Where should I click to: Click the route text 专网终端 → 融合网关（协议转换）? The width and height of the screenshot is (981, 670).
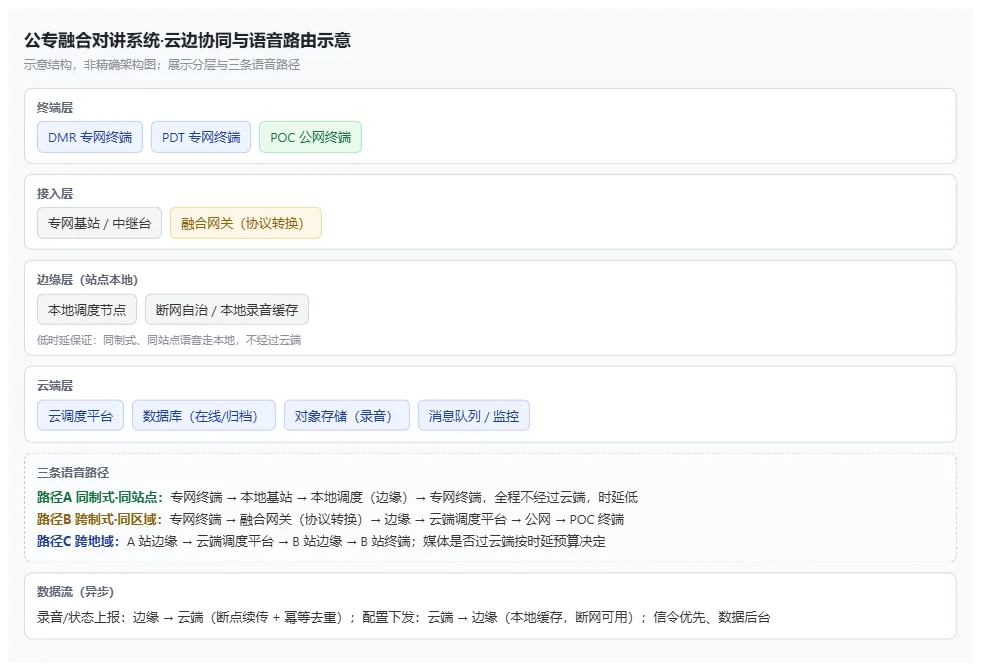tap(397, 519)
